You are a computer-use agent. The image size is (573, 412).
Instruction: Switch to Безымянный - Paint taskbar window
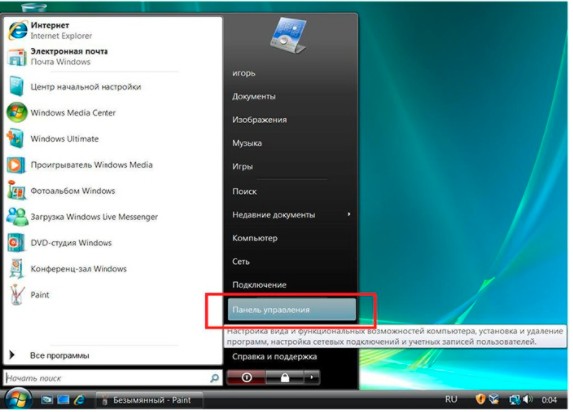[x=149, y=400]
